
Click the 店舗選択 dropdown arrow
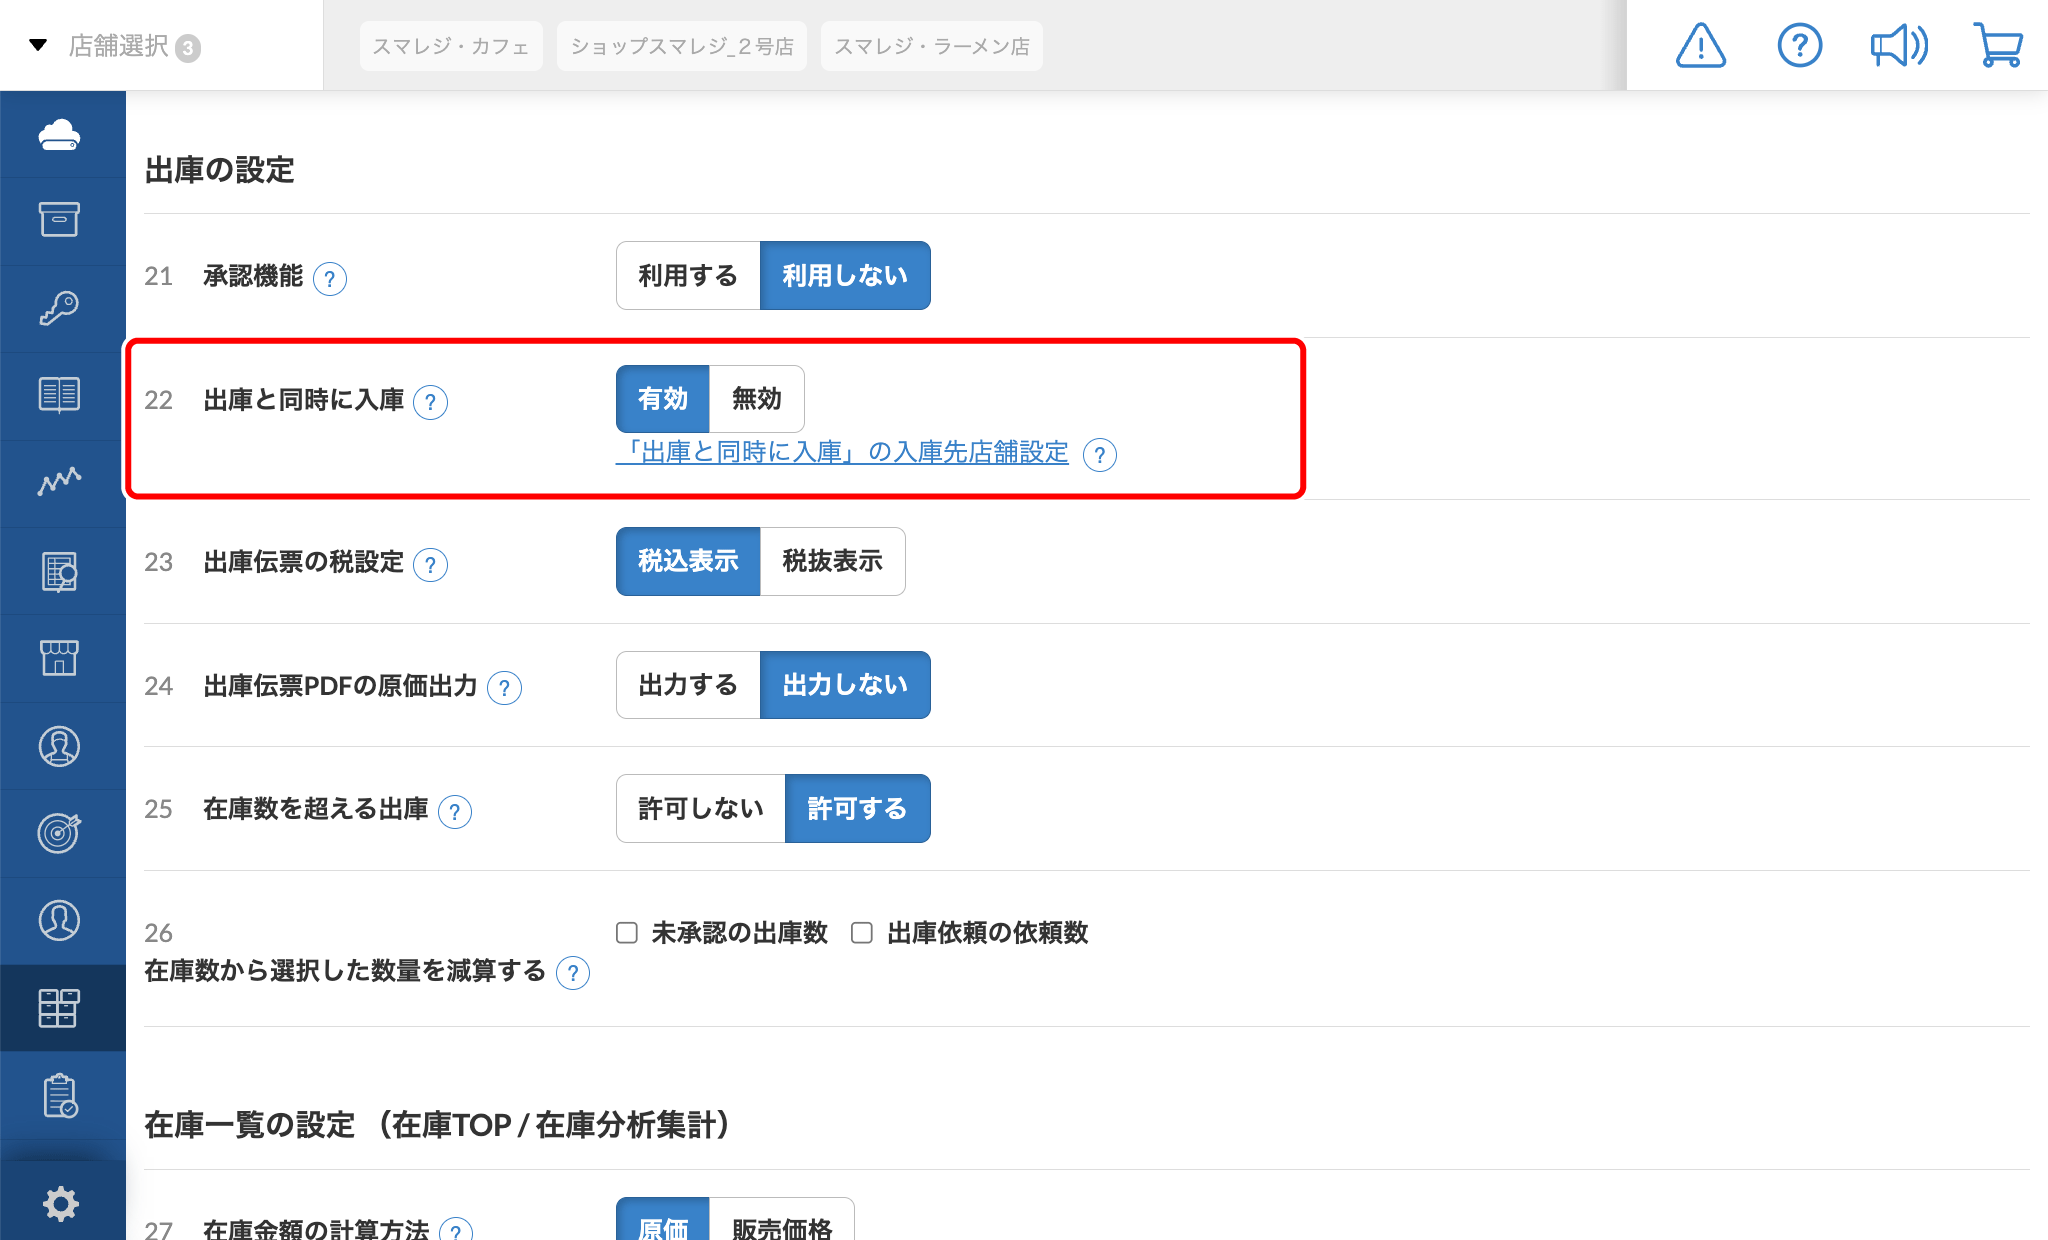[x=38, y=45]
